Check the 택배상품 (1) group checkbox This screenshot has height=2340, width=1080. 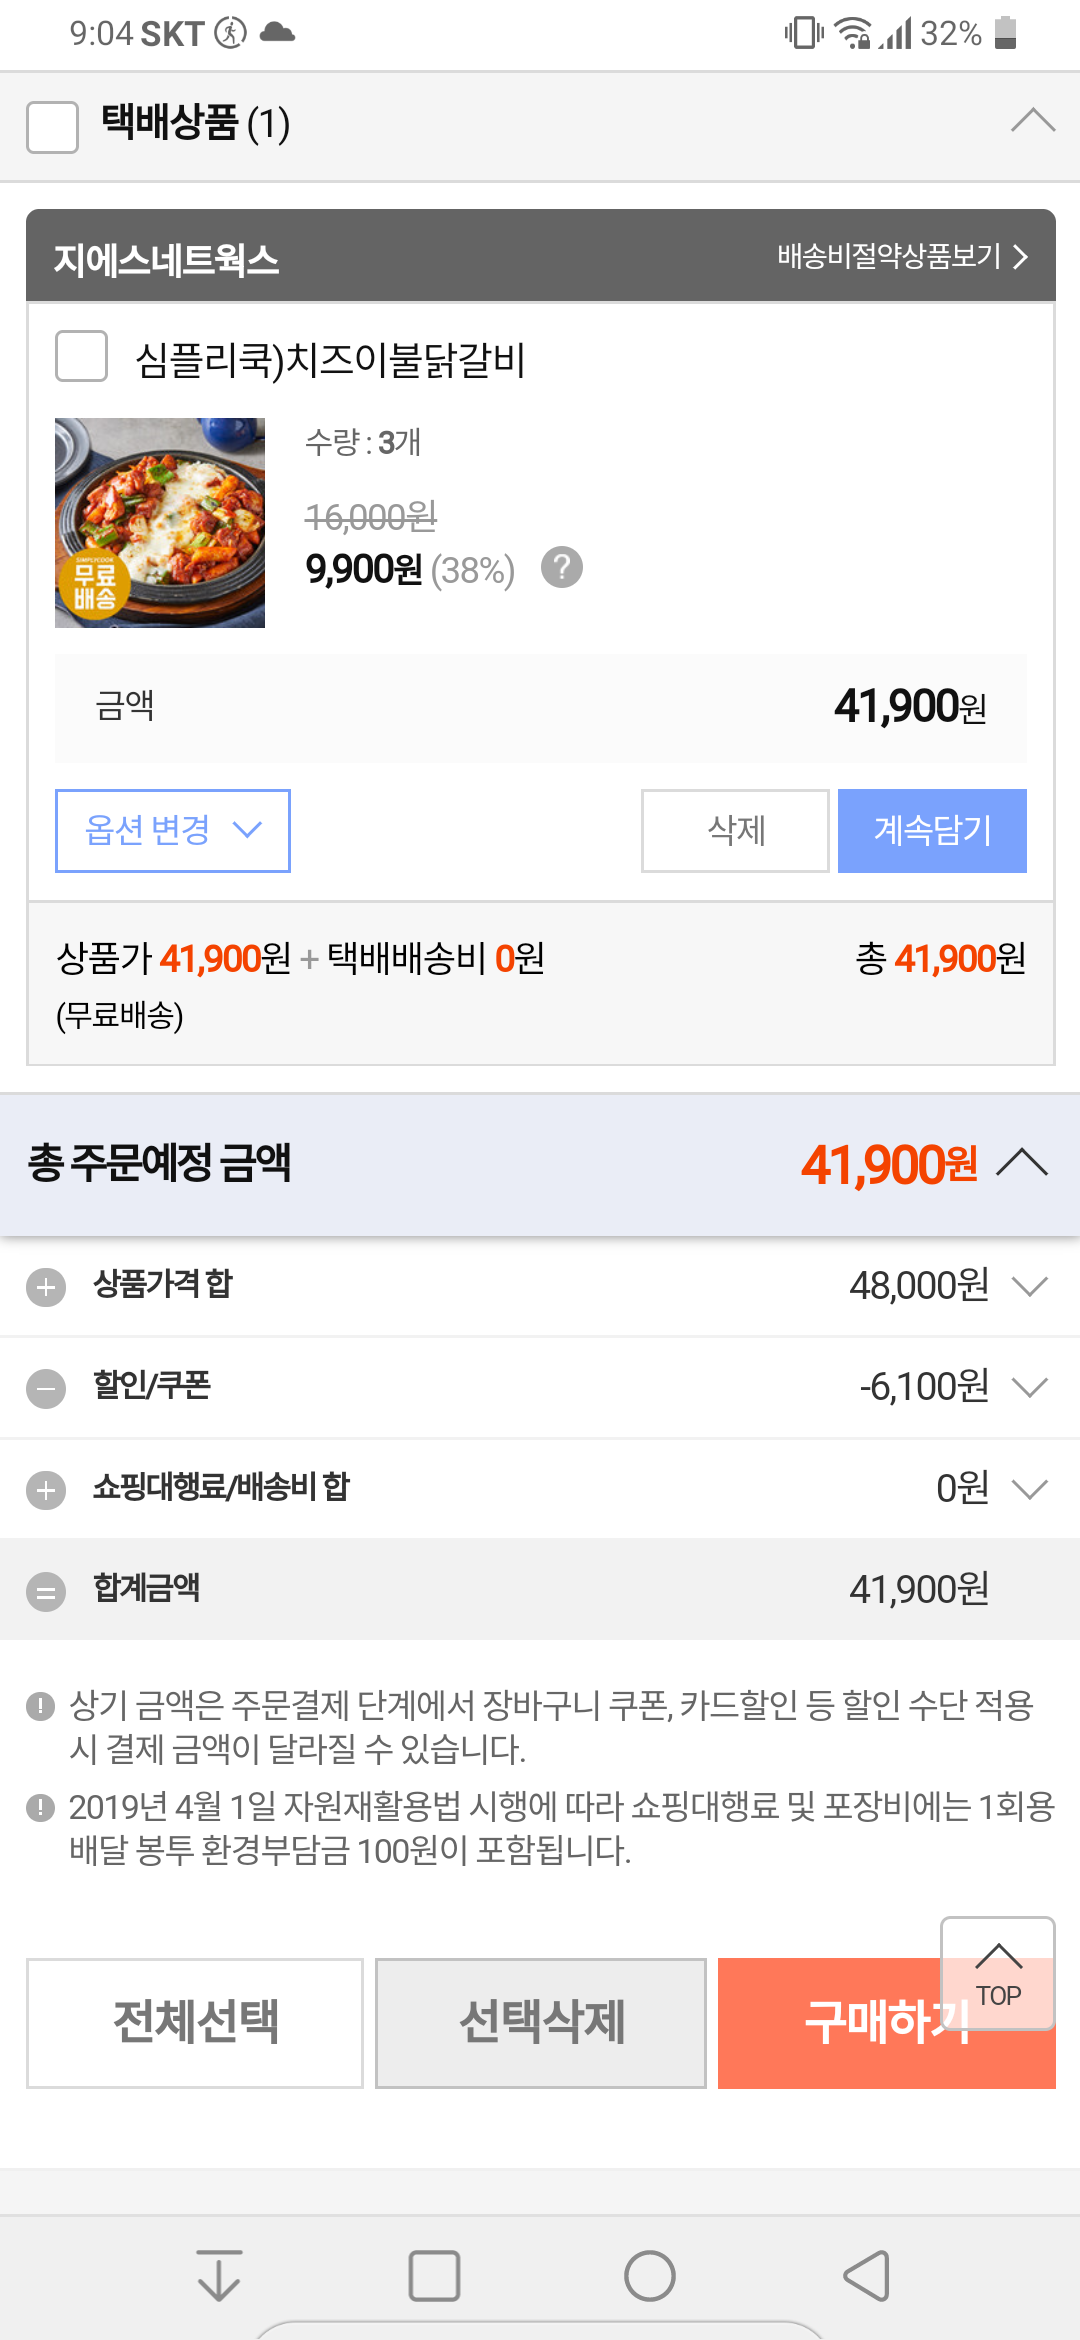coord(53,127)
